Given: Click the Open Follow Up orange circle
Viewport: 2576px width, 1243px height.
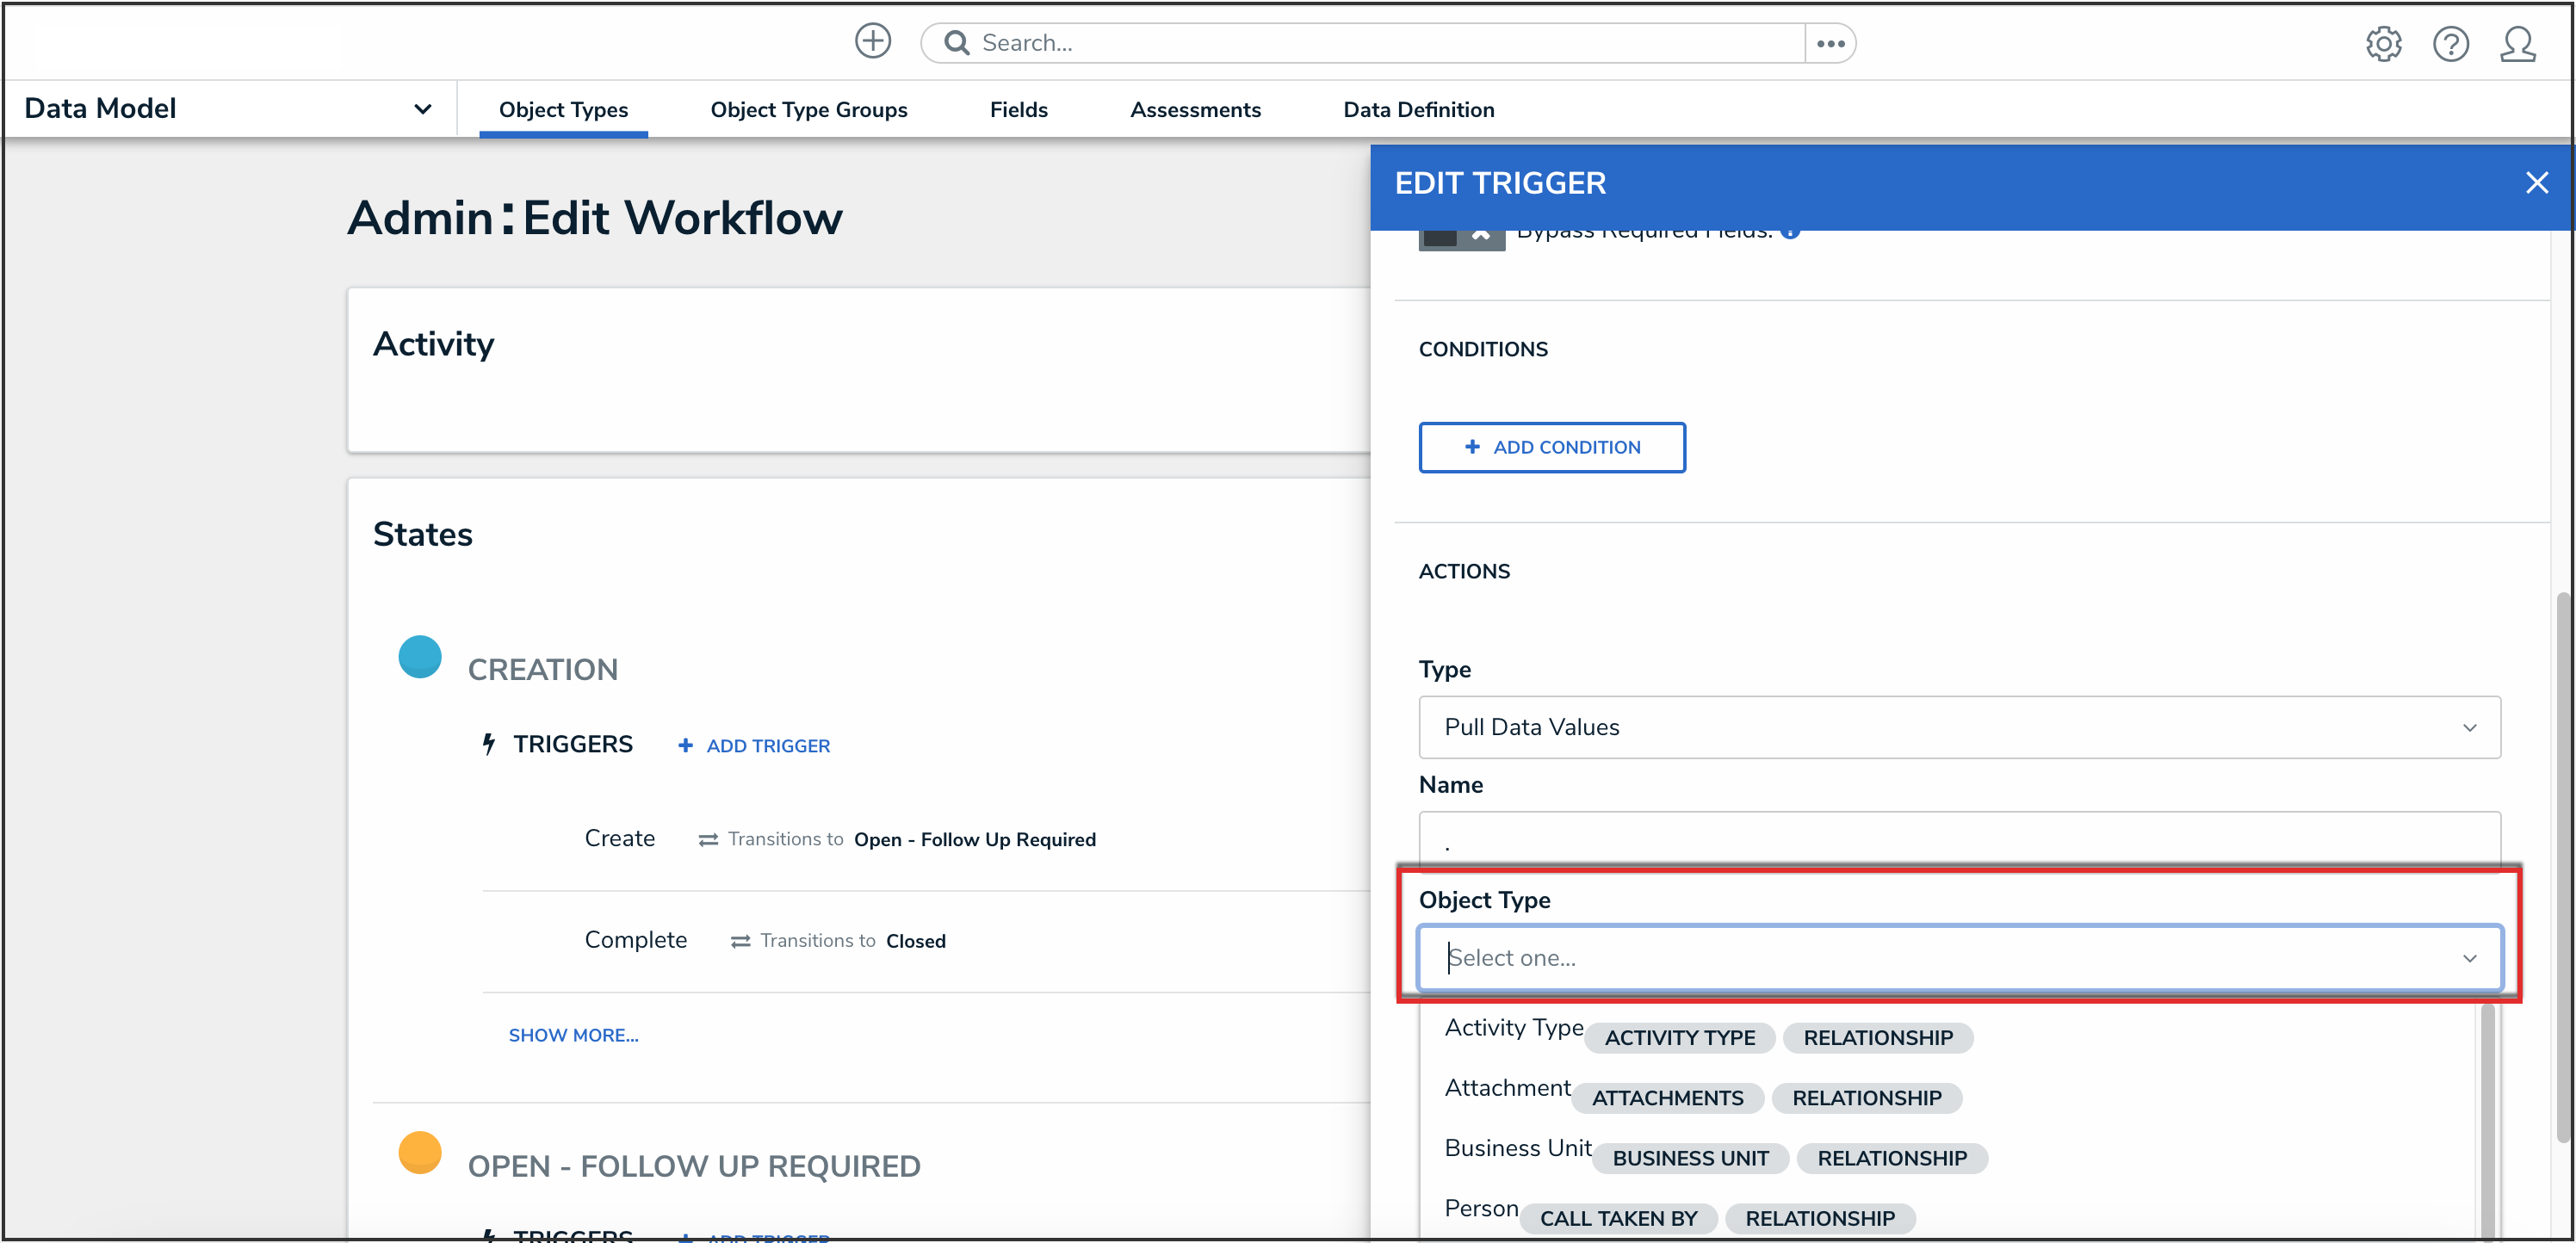Looking at the screenshot, I should click(420, 1152).
